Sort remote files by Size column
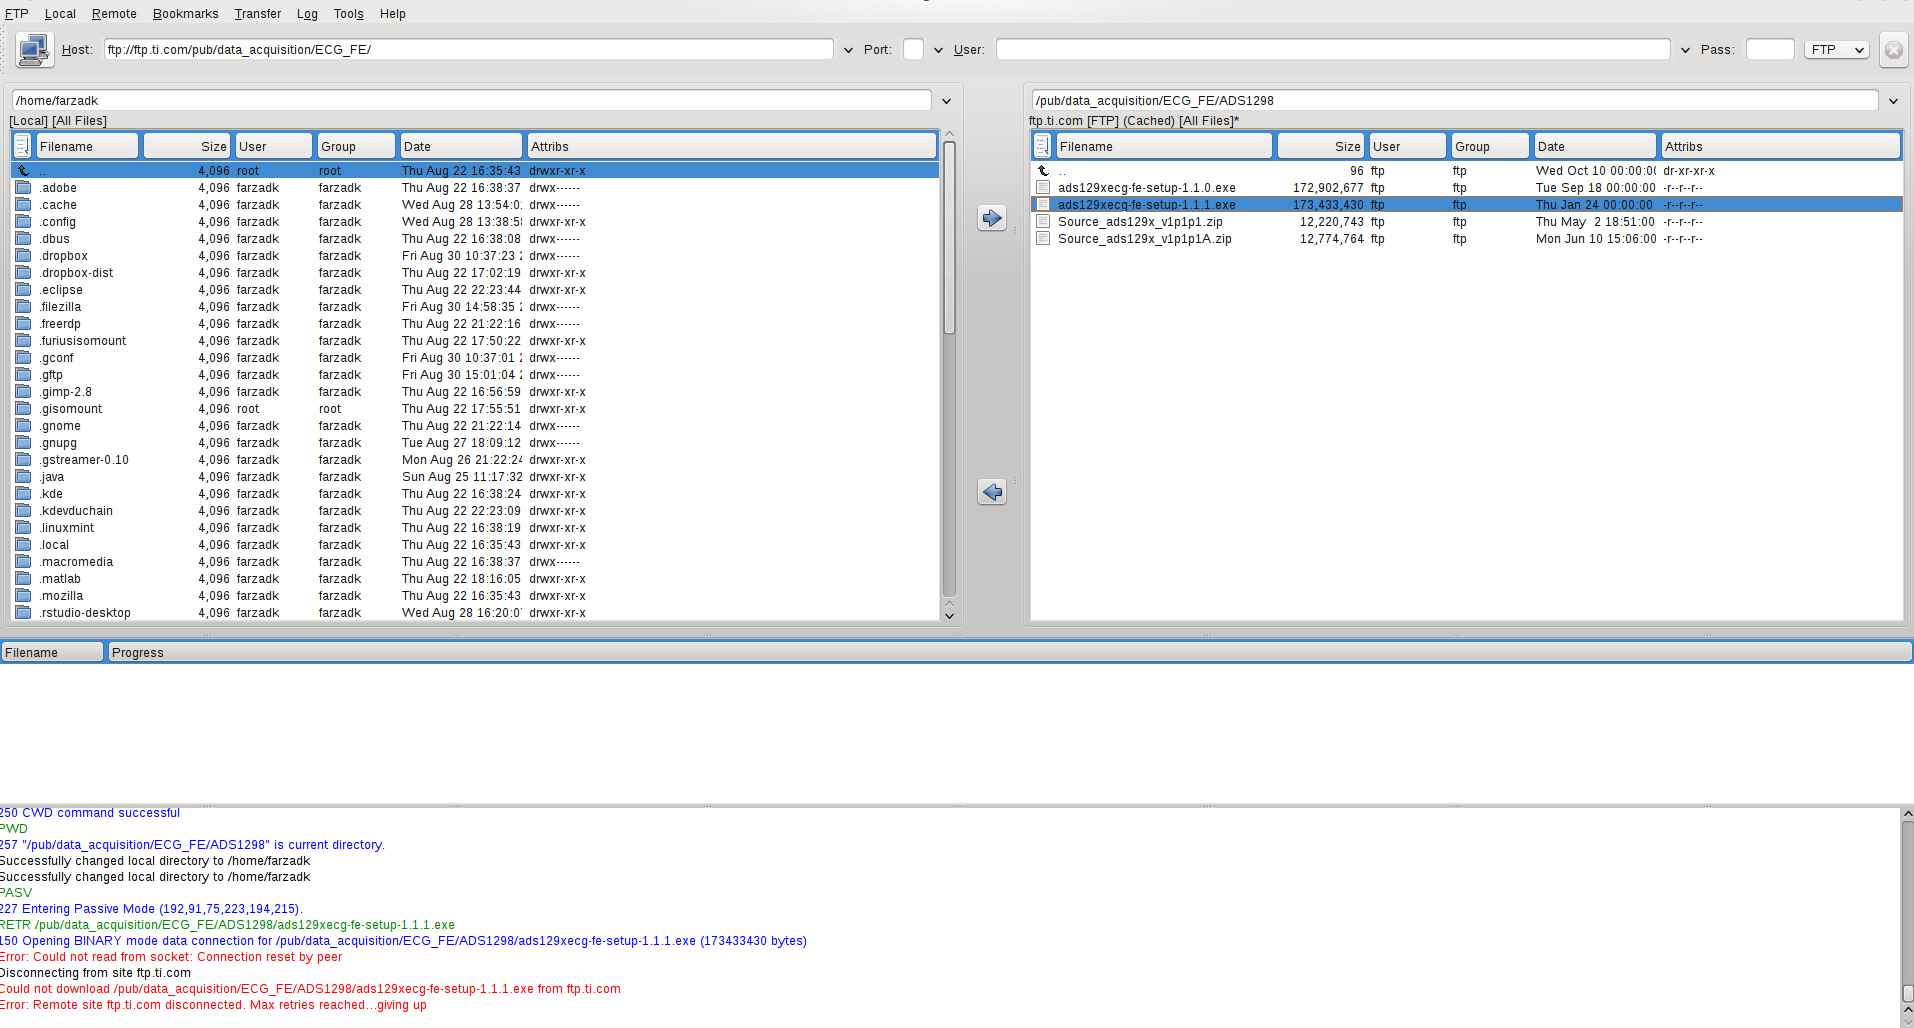This screenshot has width=1914, height=1028. click(1321, 146)
